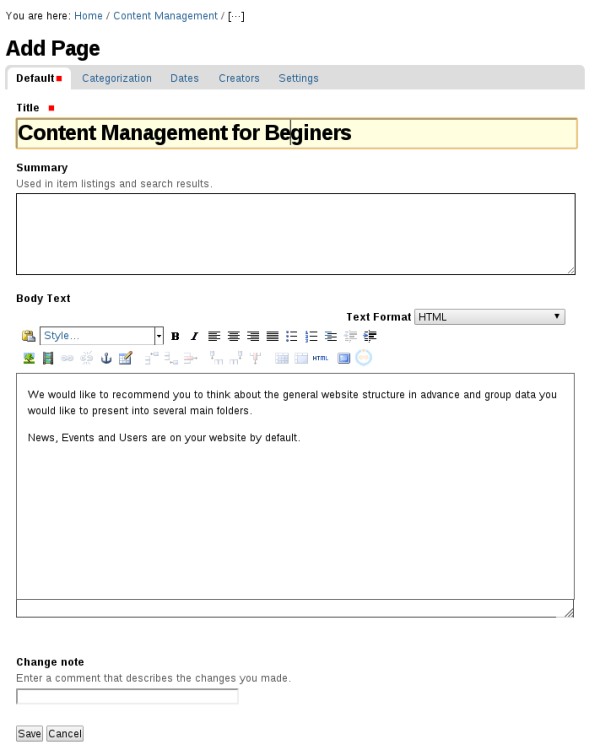Center-align the body text
Viewport: 600px width, 750px height.
pyautogui.click(x=233, y=336)
